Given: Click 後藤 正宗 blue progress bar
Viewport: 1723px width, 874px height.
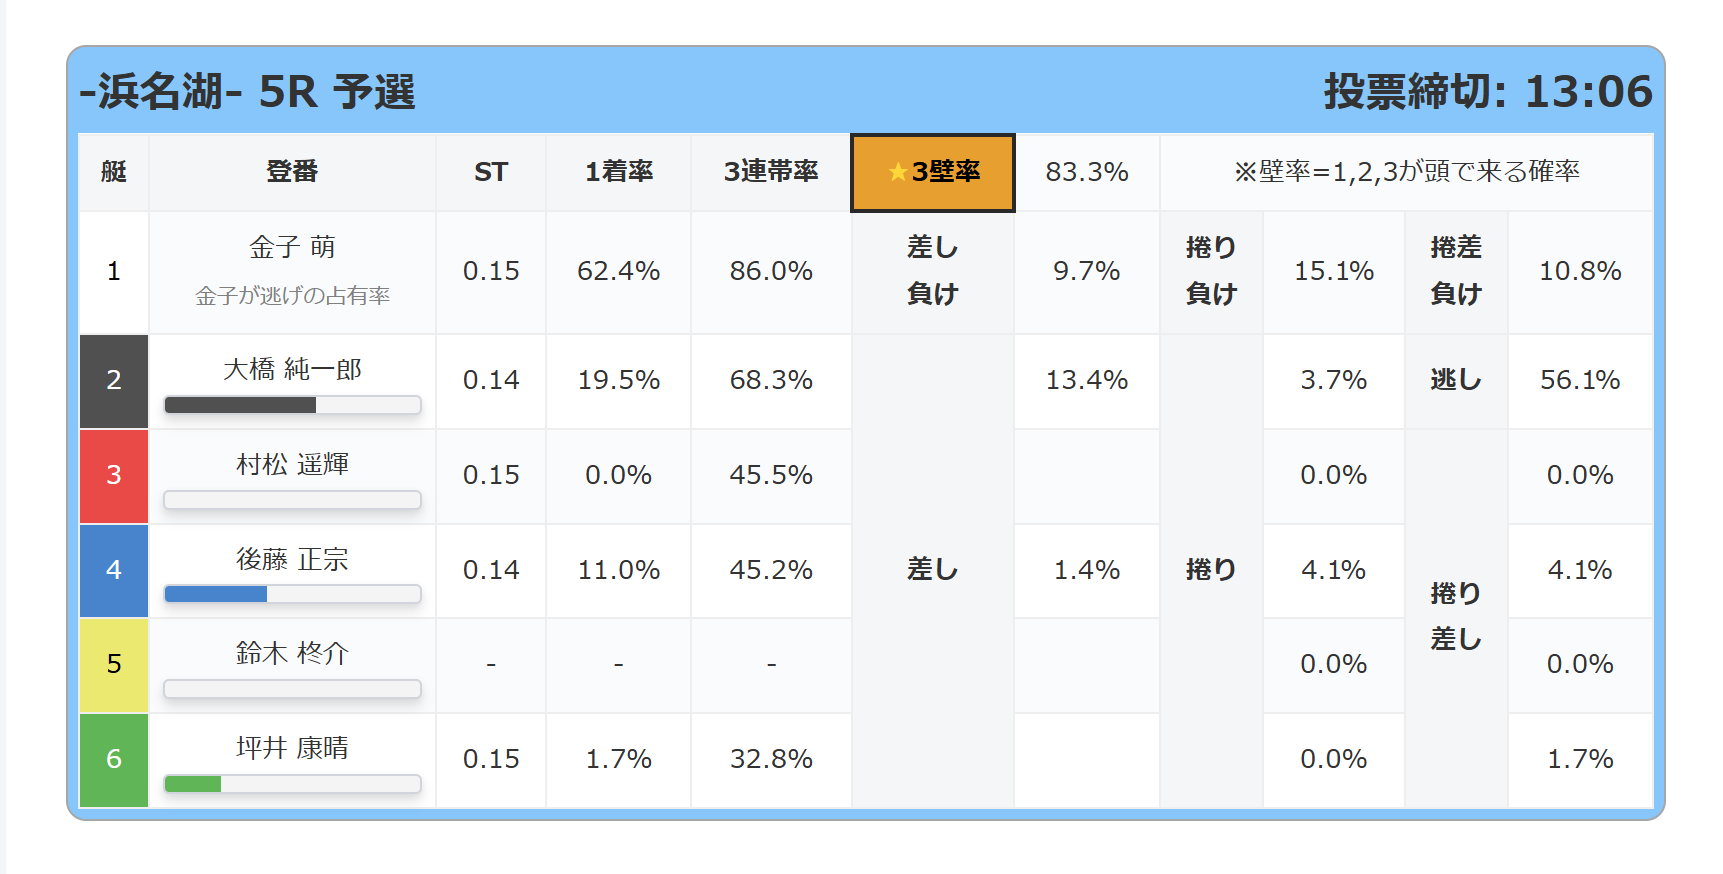Looking at the screenshot, I should coord(292,594).
